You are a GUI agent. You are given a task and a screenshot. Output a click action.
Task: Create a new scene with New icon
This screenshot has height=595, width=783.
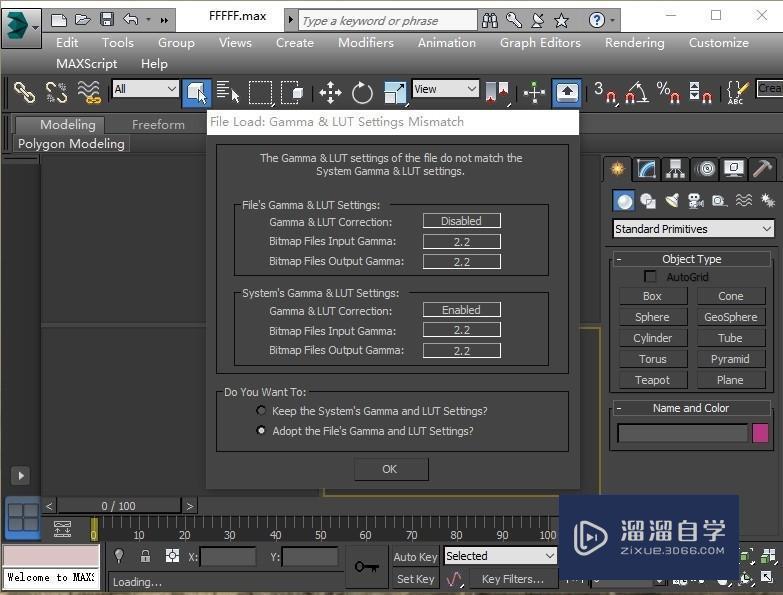pos(59,20)
